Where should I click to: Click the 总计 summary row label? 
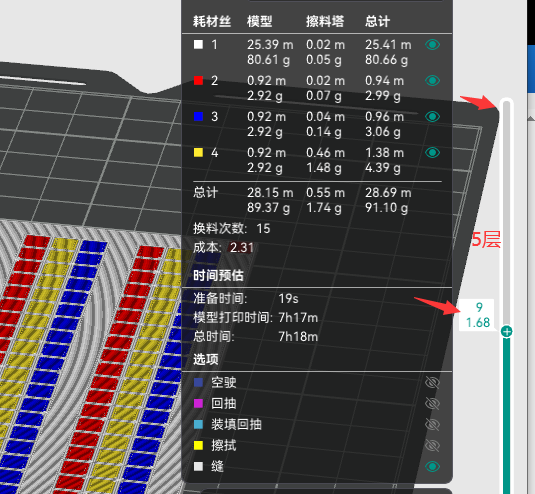(205, 192)
